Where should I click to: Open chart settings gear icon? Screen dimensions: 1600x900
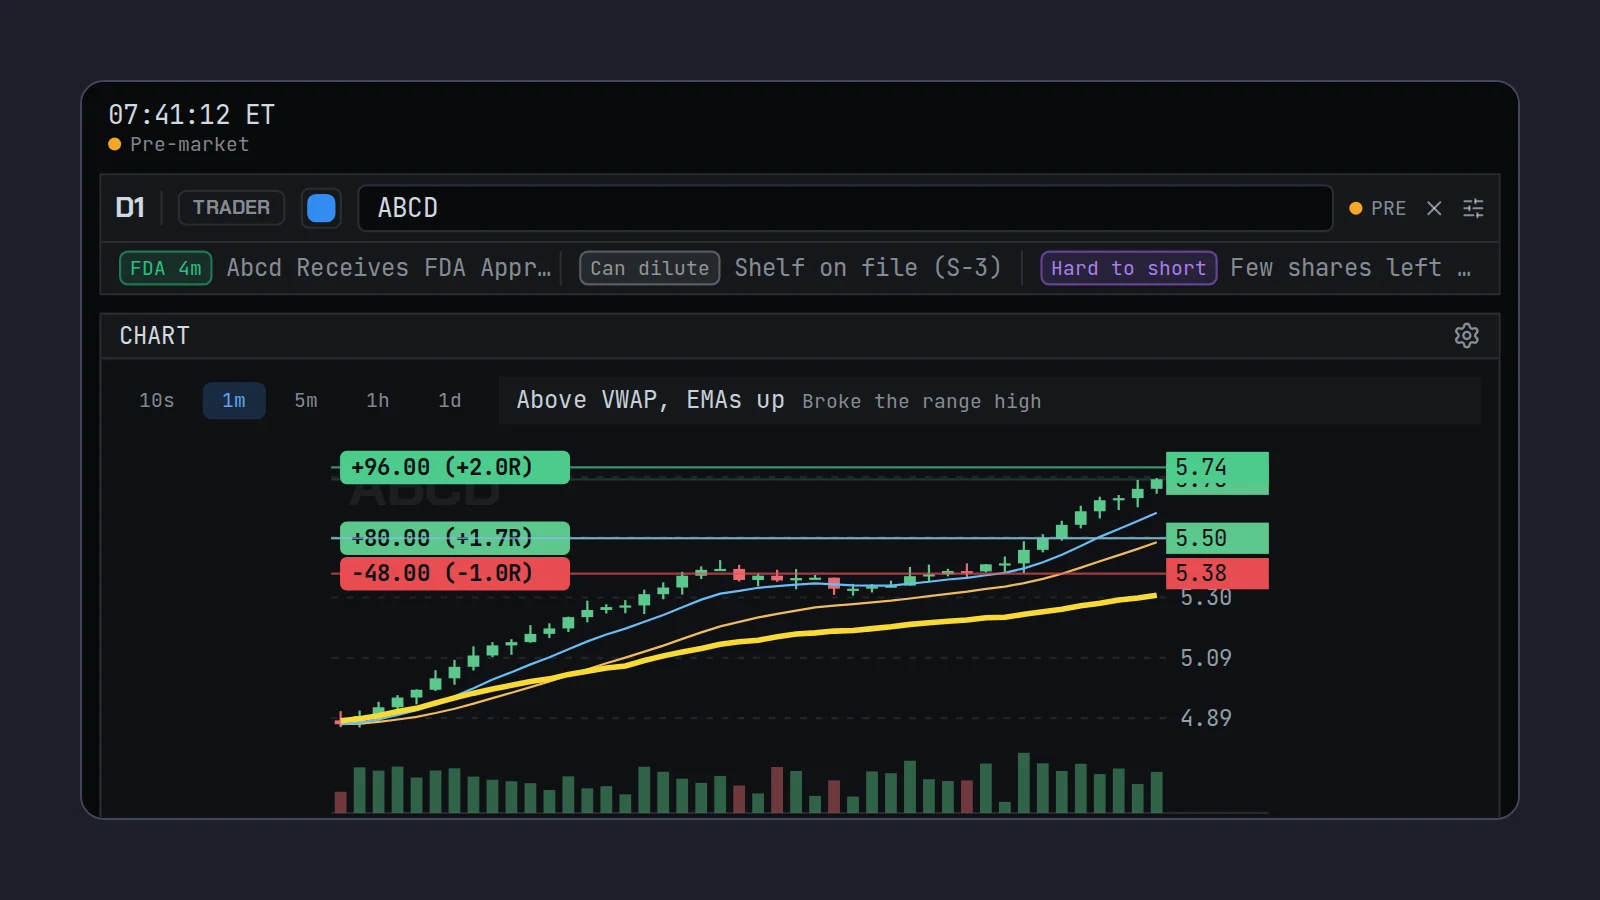pos(1466,335)
